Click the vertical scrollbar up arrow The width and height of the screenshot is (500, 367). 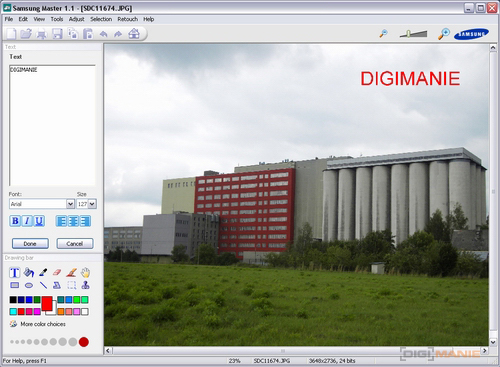click(493, 48)
